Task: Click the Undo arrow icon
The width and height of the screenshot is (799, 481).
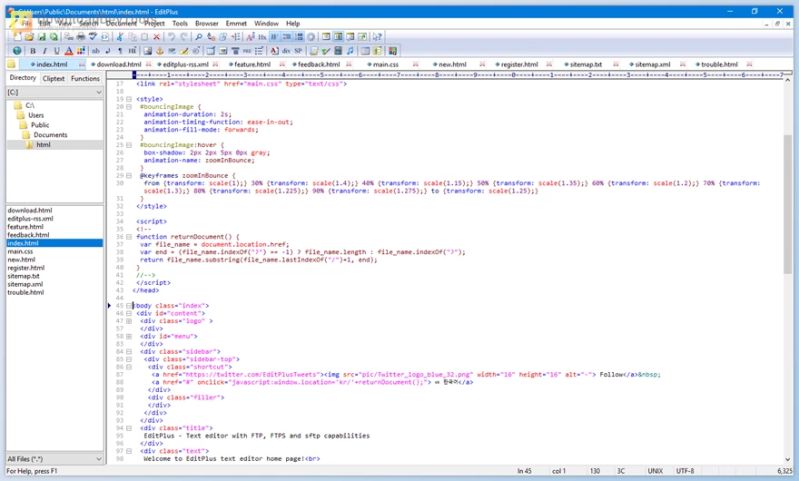Action: 172,37
